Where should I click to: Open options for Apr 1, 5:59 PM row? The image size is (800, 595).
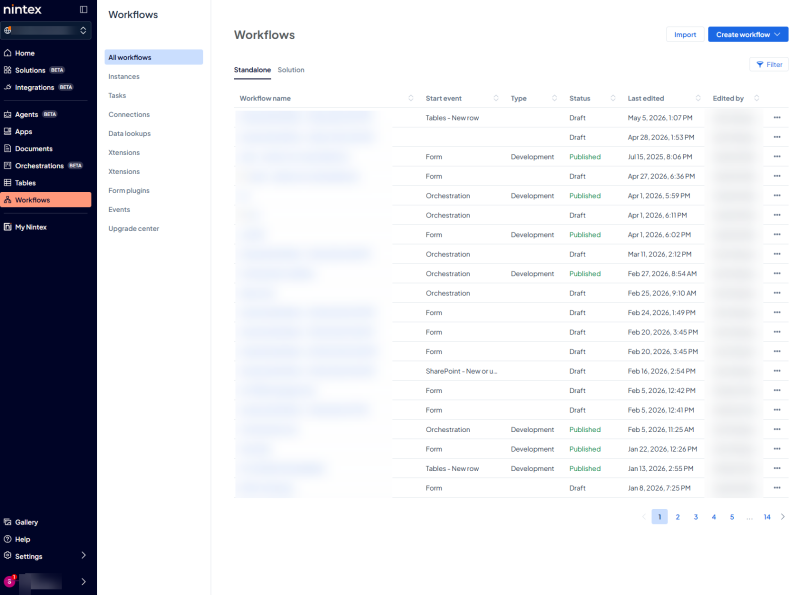point(777,195)
